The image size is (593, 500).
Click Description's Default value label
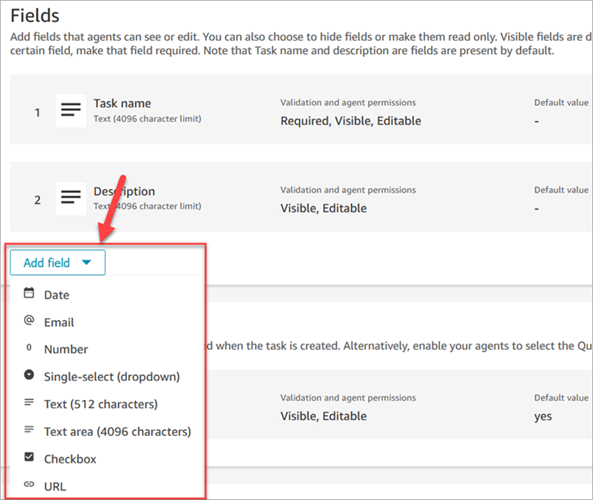coord(561,190)
